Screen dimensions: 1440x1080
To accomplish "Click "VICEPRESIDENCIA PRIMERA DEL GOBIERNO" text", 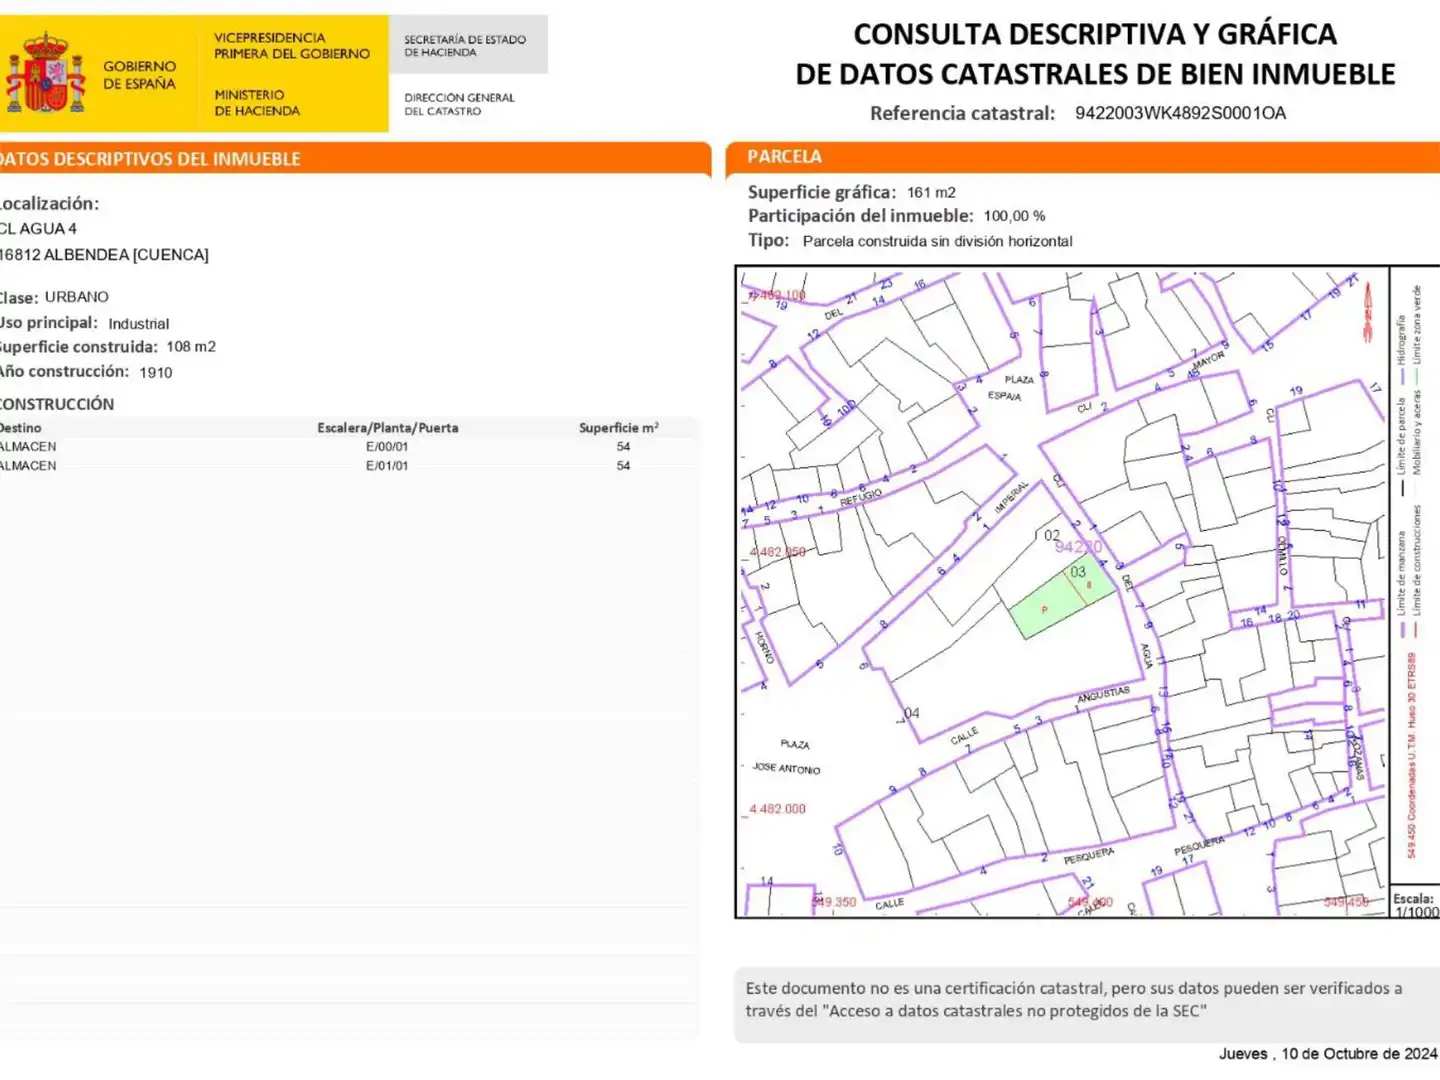I will click(x=292, y=46).
